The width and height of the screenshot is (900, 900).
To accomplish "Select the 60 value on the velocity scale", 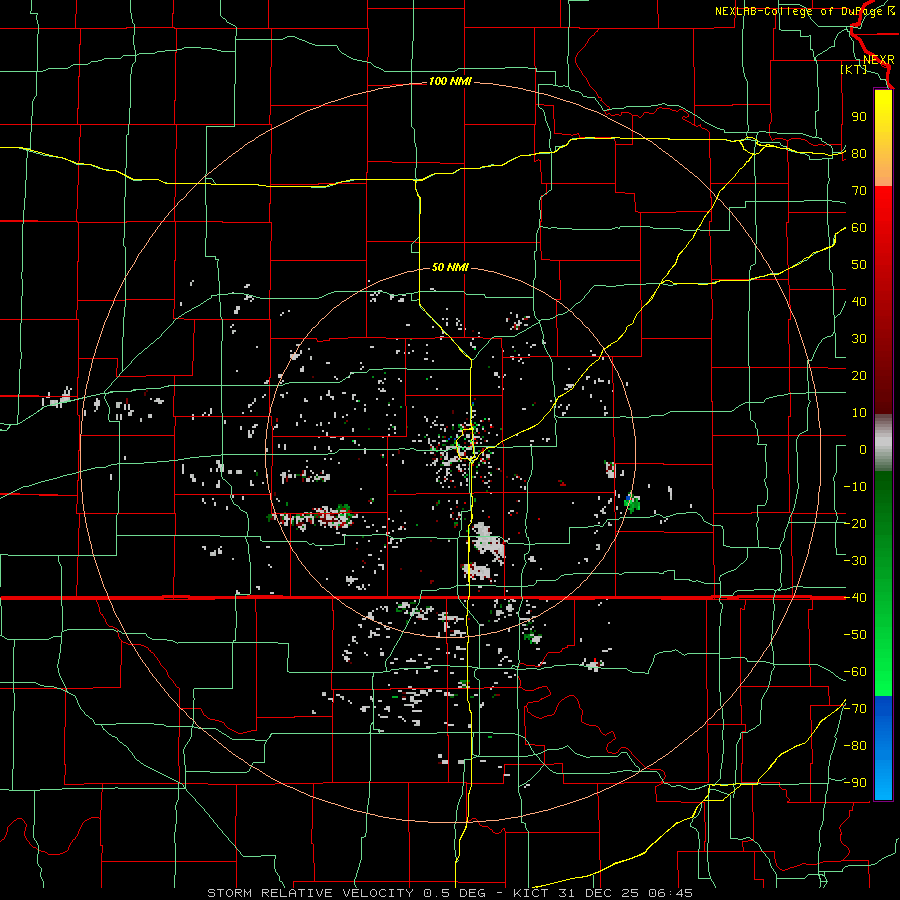I will point(859,228).
